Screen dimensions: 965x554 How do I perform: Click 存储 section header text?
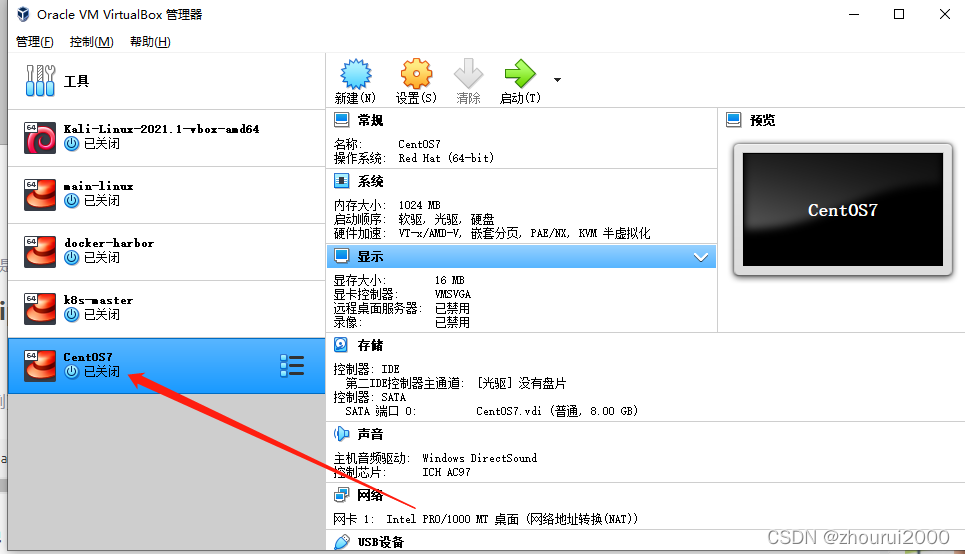click(370, 345)
